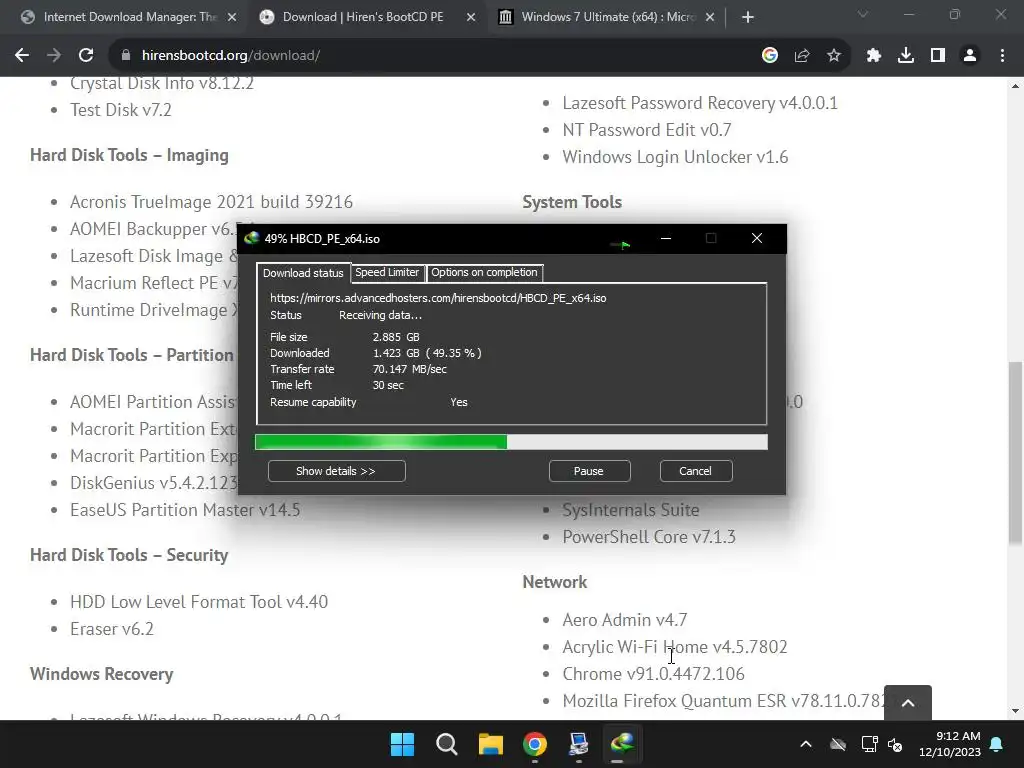This screenshot has width=1024, height=768.
Task: Switch to Windows 7 Ultimate (x64) tab
Action: point(607,17)
